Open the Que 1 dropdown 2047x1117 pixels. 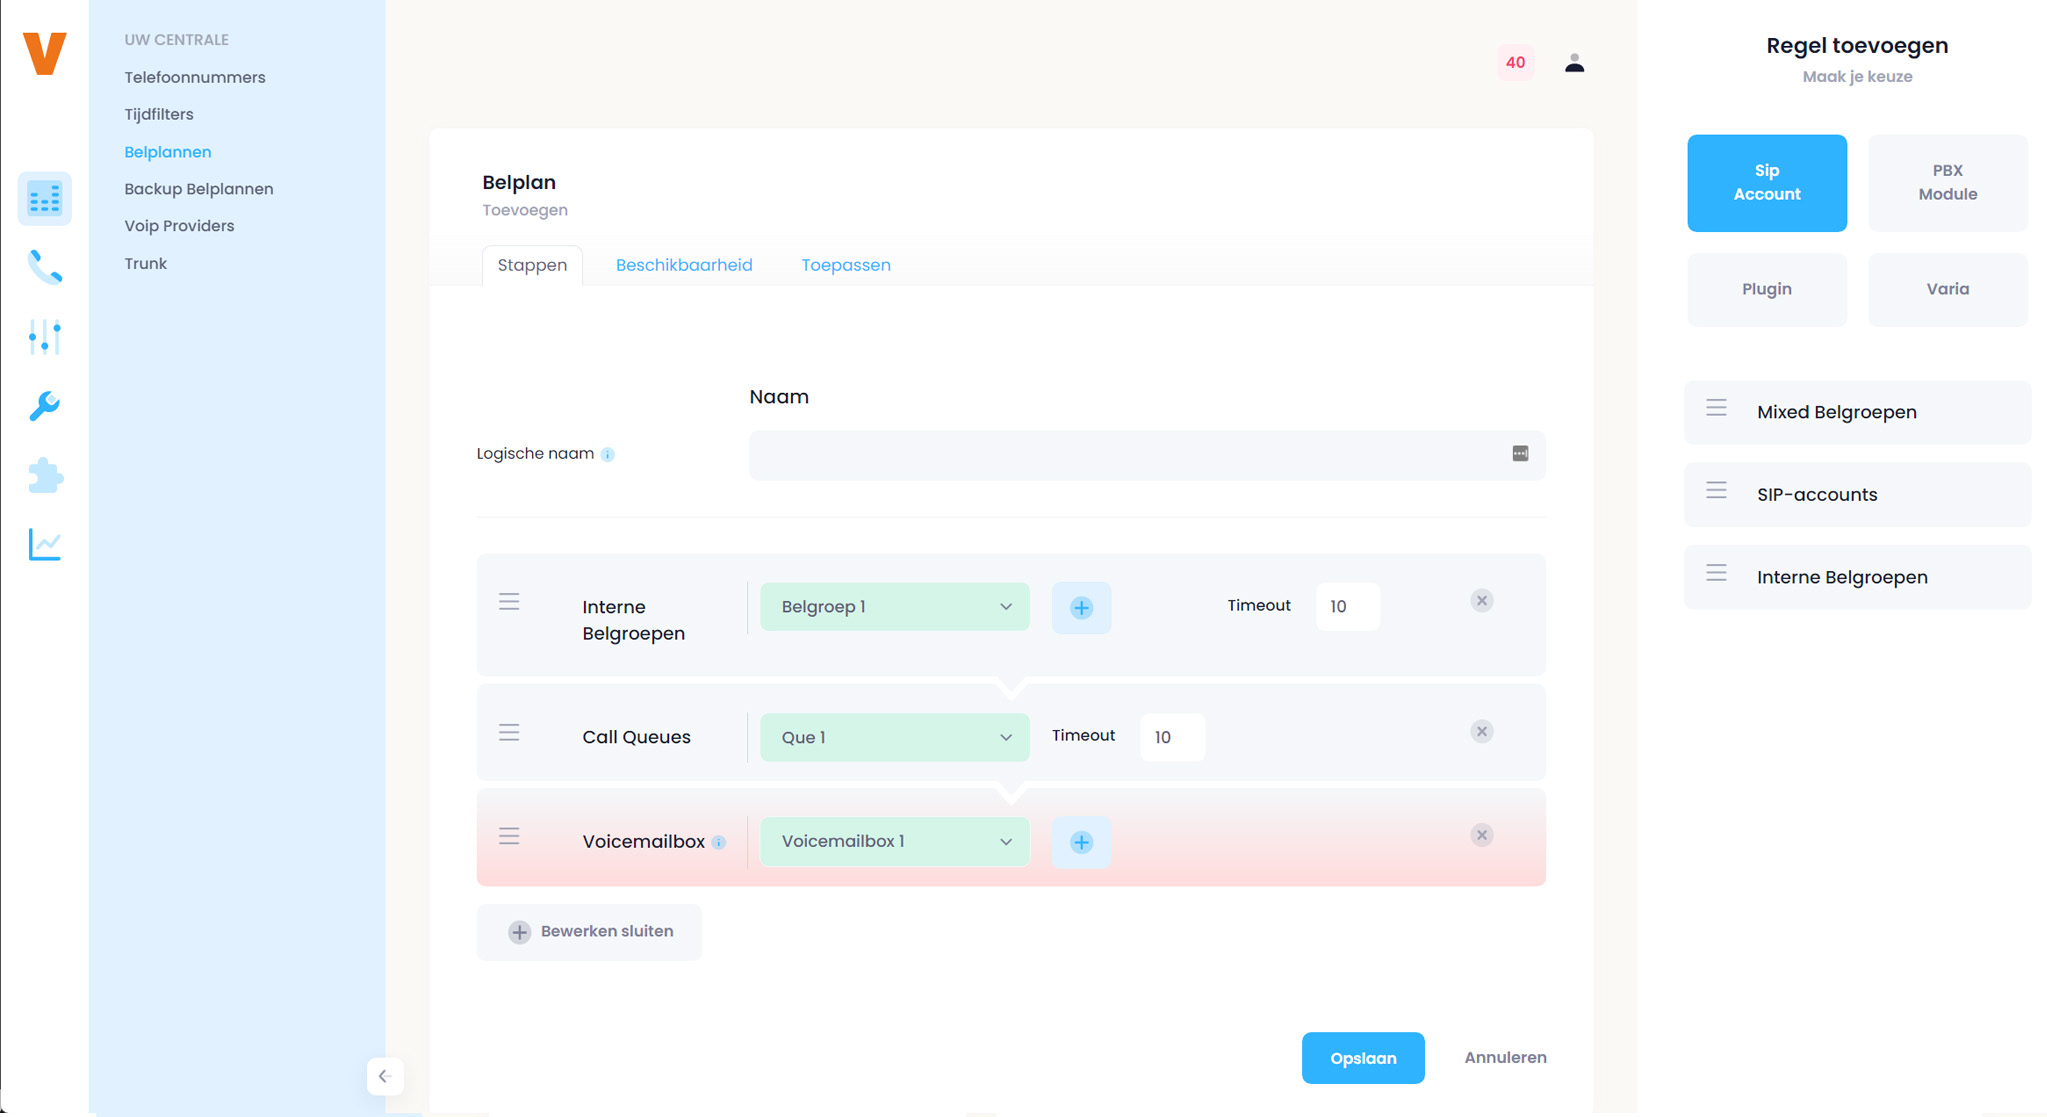pos(894,737)
